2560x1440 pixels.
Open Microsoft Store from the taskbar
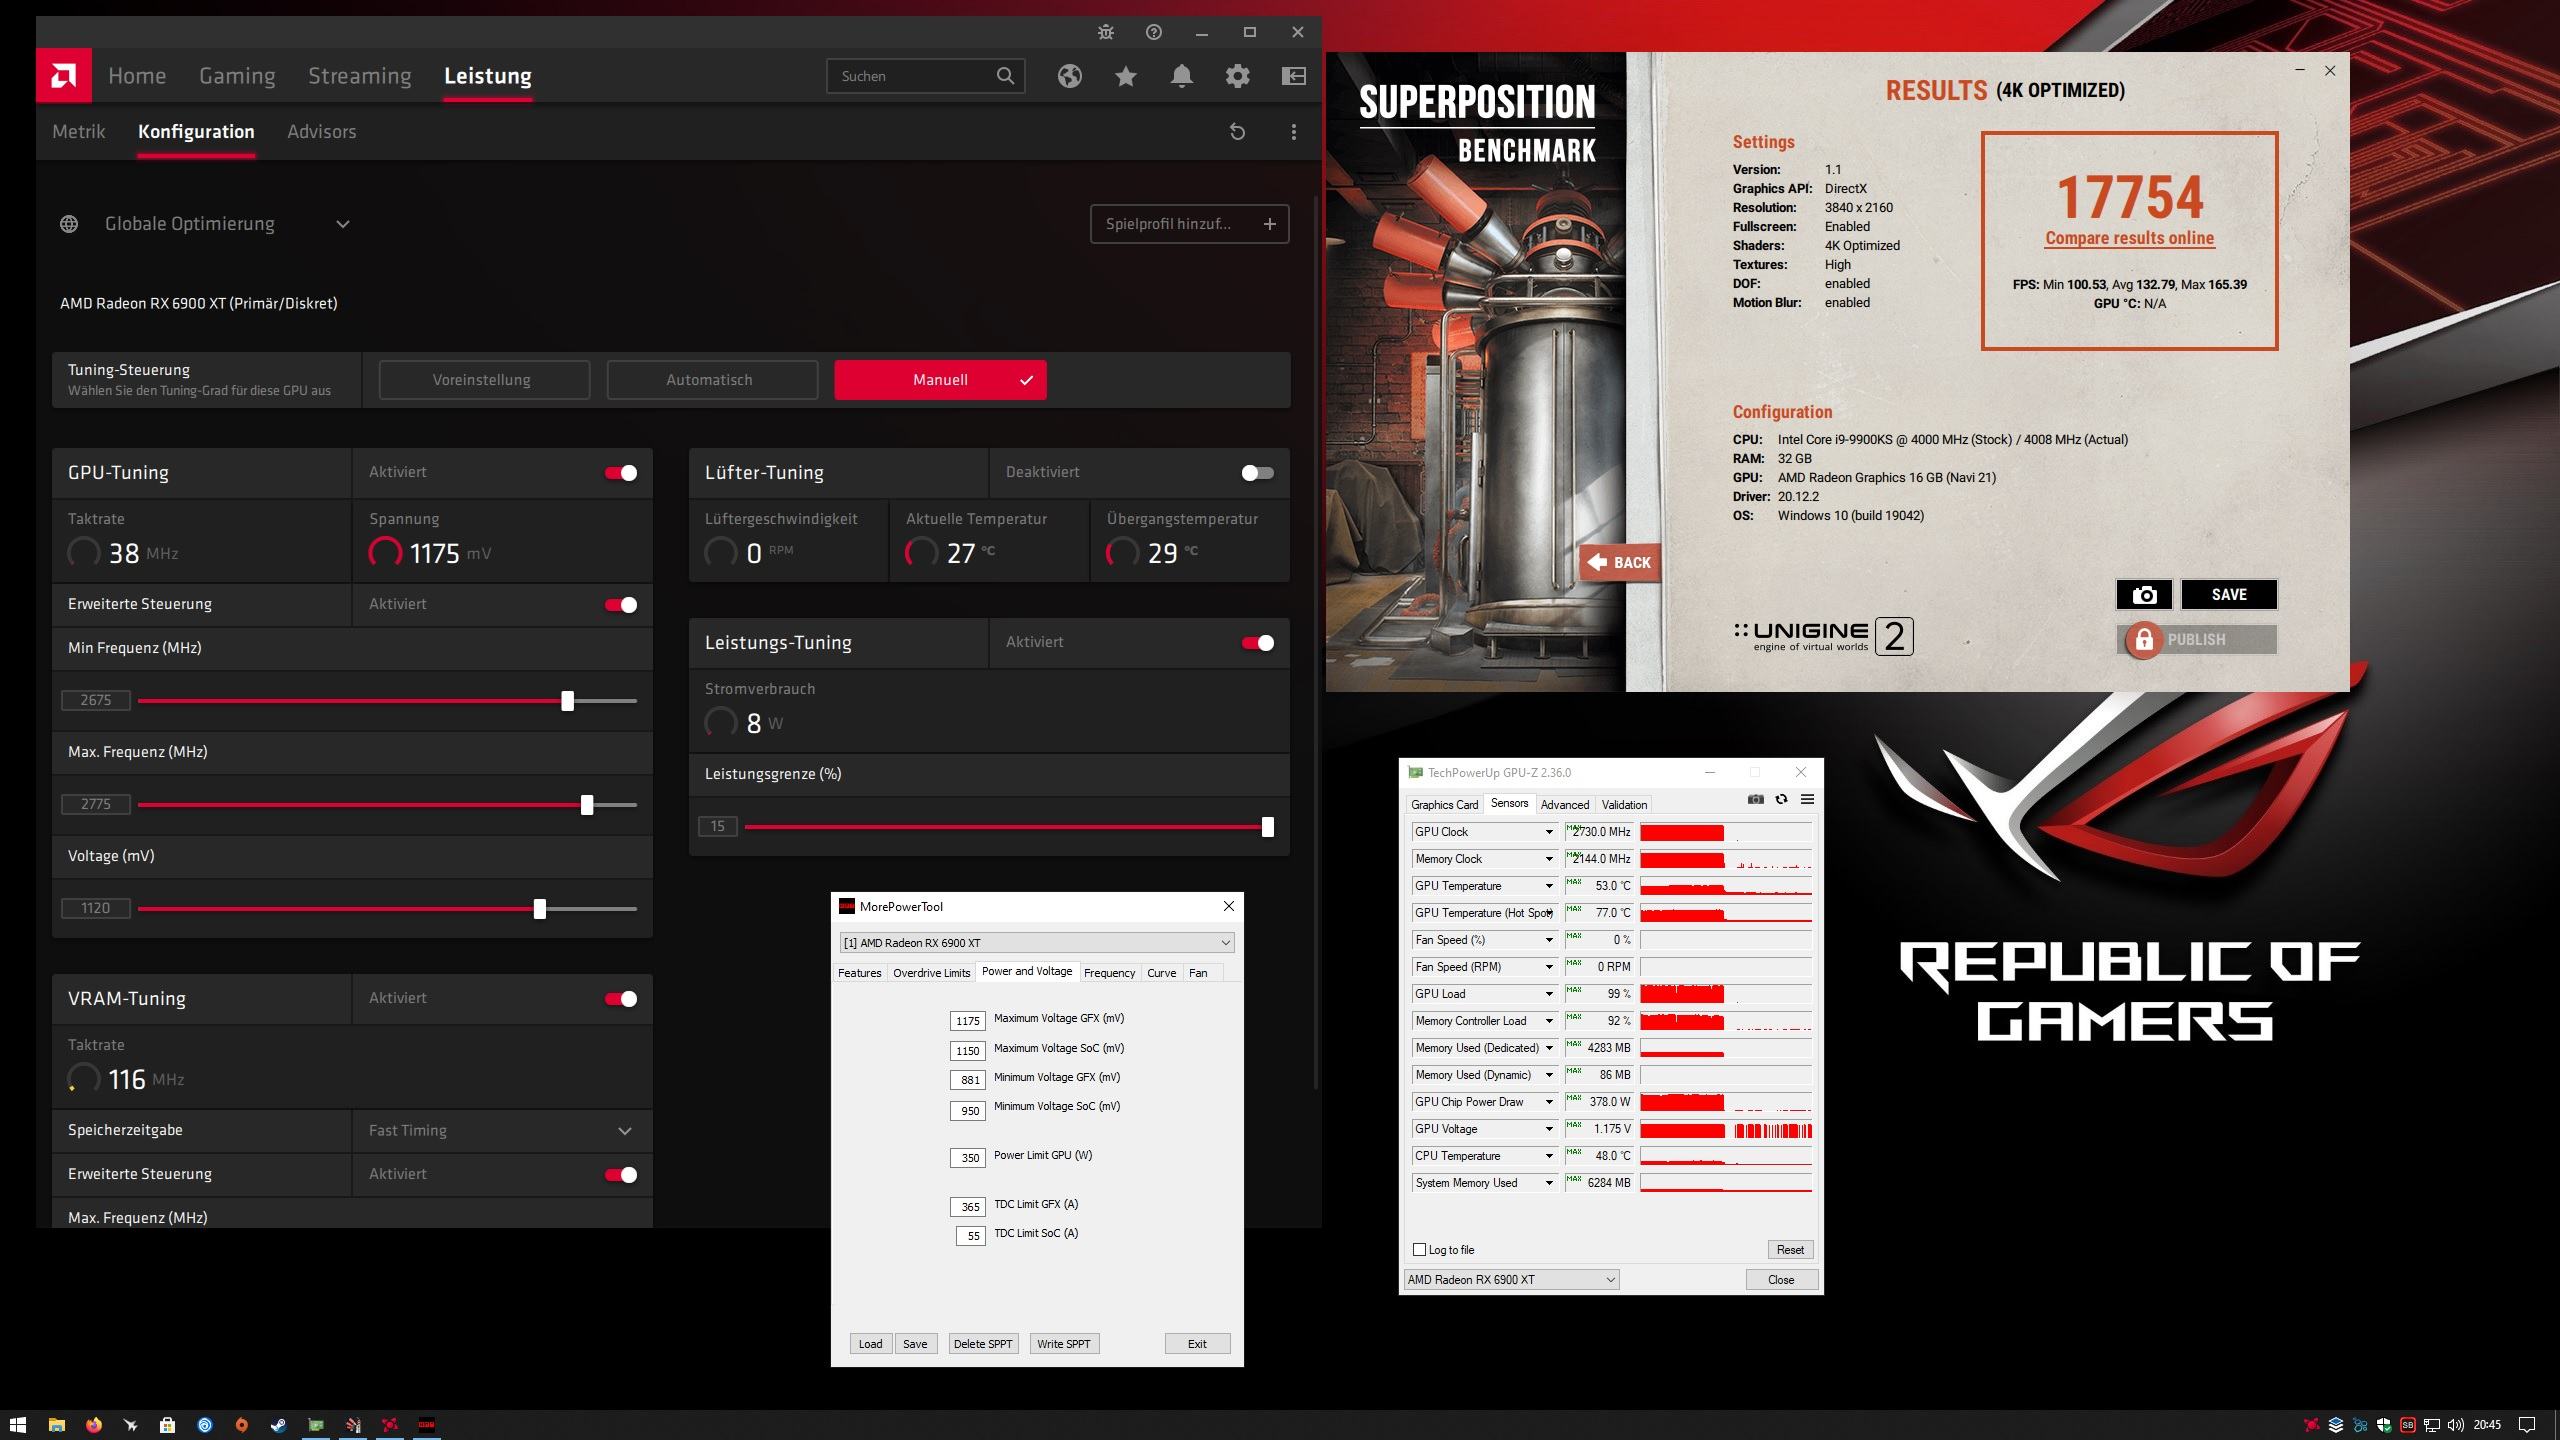click(x=167, y=1425)
